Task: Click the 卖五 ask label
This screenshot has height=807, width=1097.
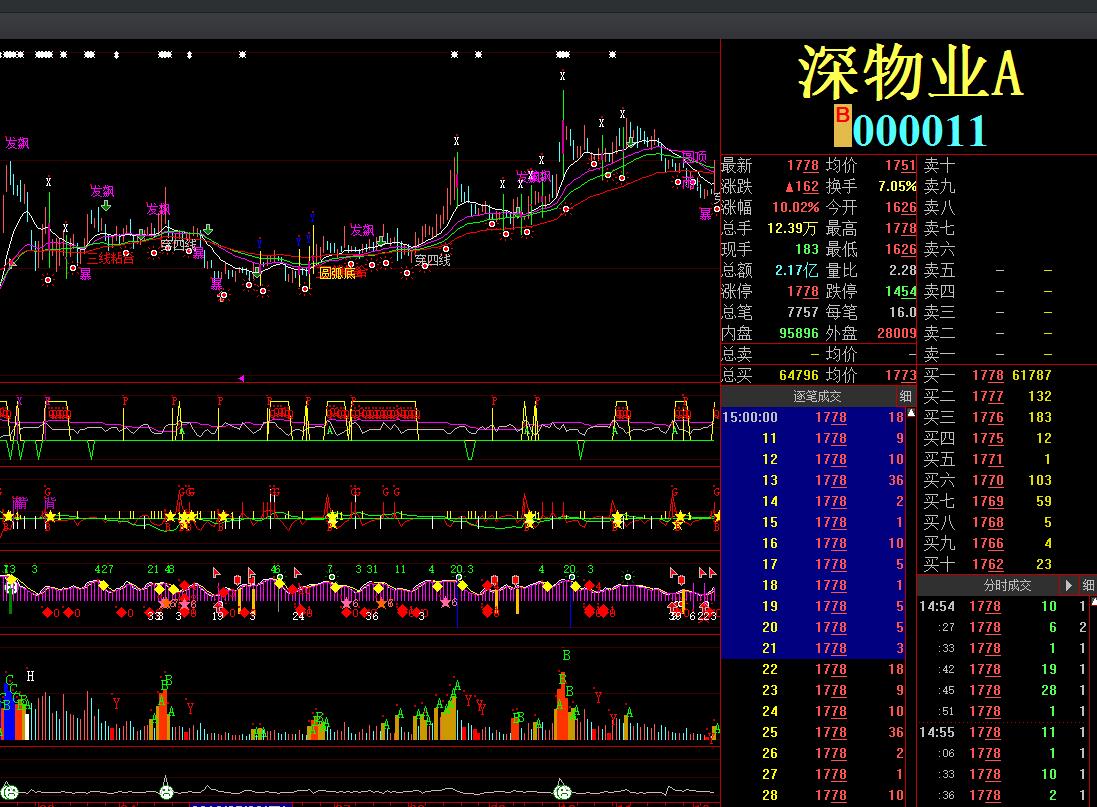Action: click(x=939, y=271)
